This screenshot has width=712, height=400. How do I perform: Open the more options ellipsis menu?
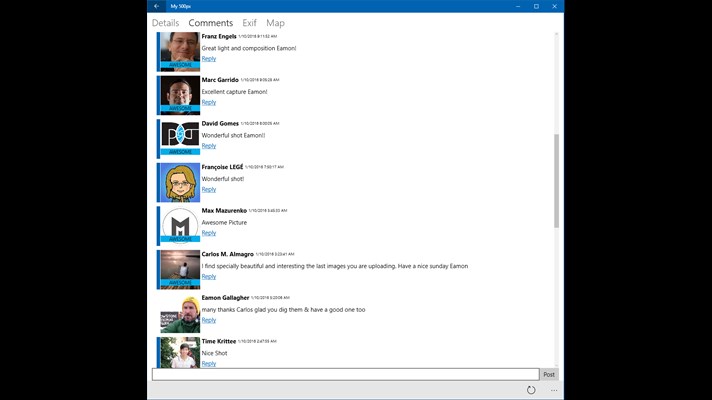click(554, 390)
